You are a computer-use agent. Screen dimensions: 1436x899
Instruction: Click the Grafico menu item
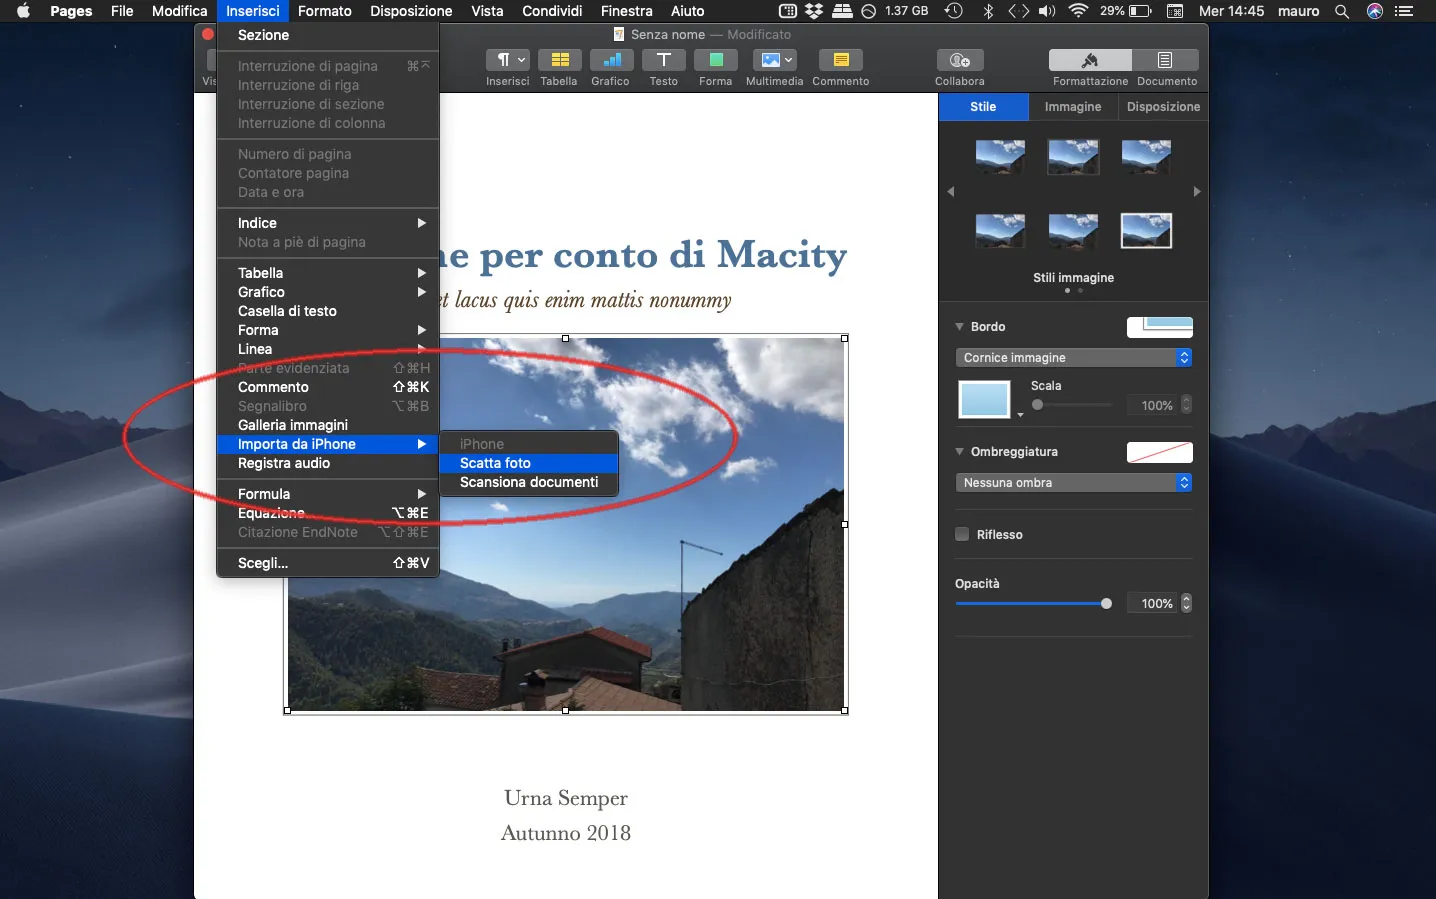point(328,292)
